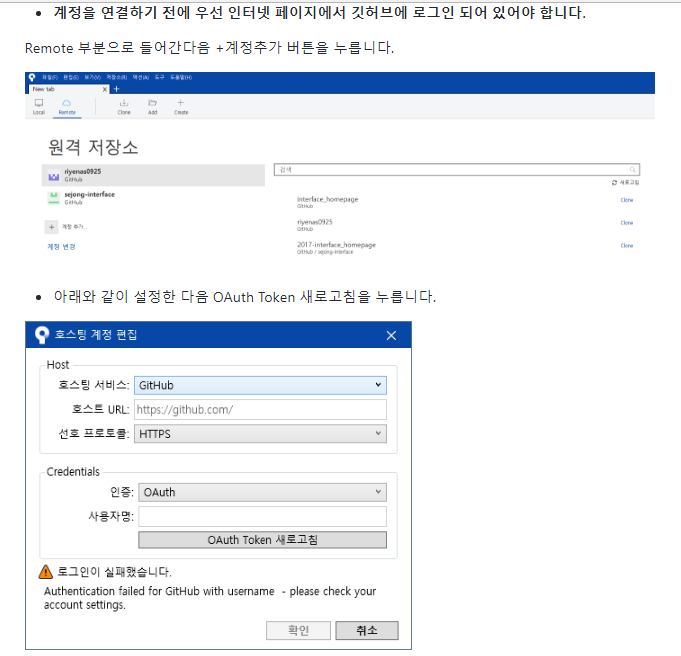The height and width of the screenshot is (656, 681).
Task: Click the 호스트 URL field
Action: [x=260, y=410]
